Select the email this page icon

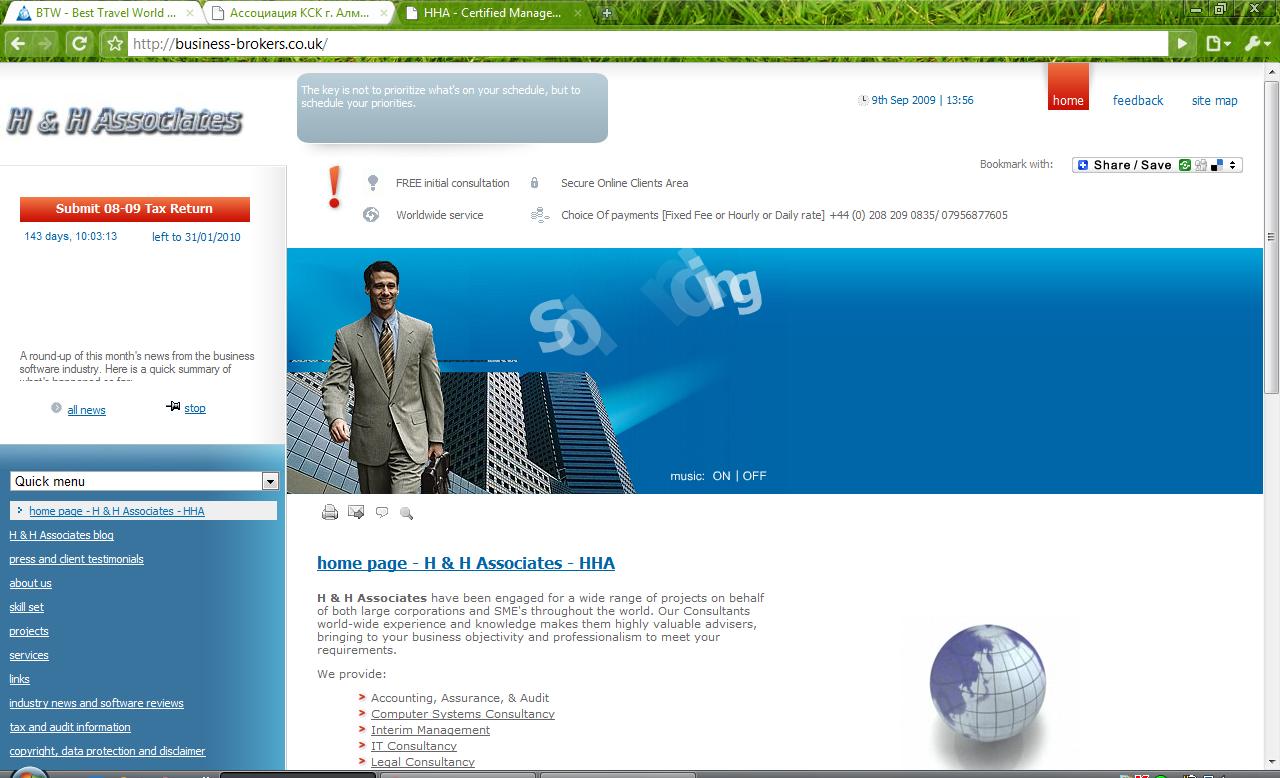pyautogui.click(x=356, y=512)
